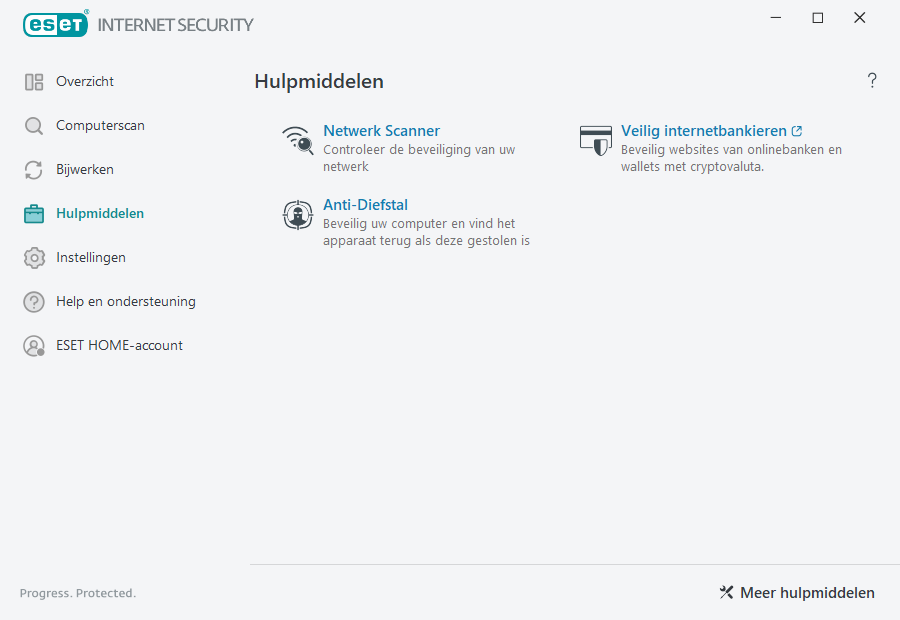This screenshot has height=620, width=900.
Task: Open Veilig internetbankieren
Action: 705,130
